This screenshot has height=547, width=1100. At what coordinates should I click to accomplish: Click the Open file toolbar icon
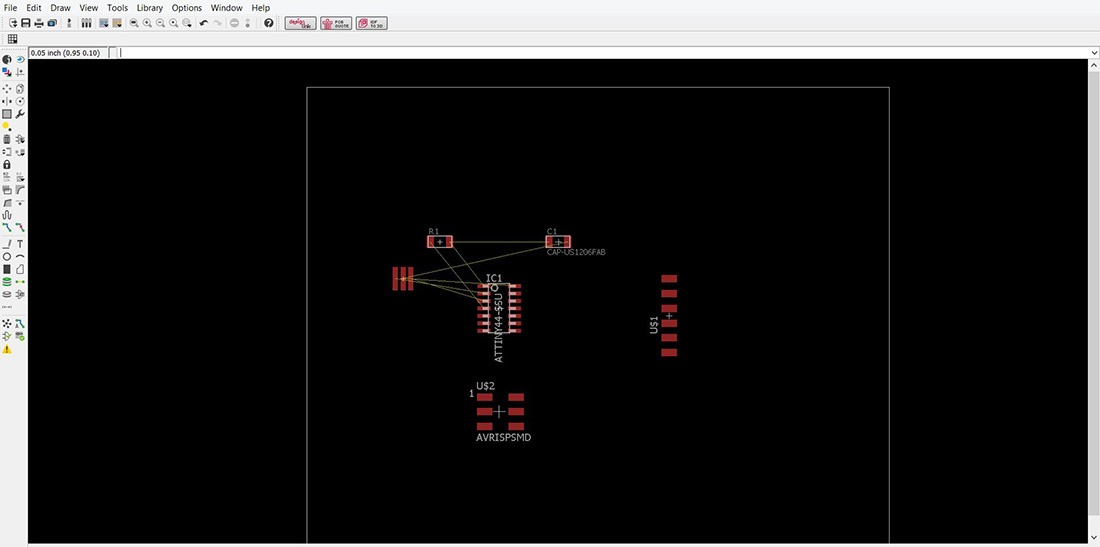[13, 23]
